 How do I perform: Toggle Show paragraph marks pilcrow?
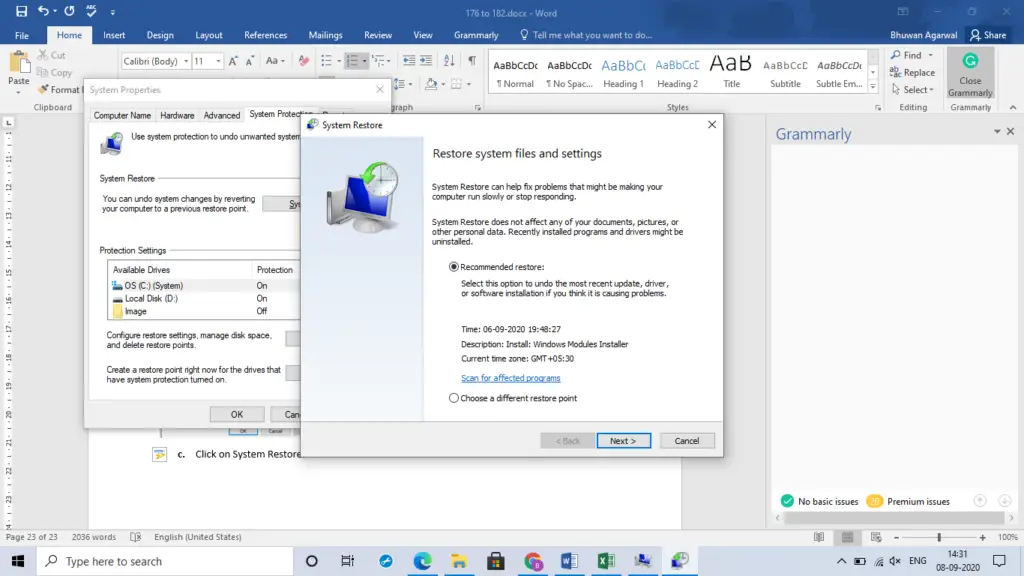click(472, 61)
